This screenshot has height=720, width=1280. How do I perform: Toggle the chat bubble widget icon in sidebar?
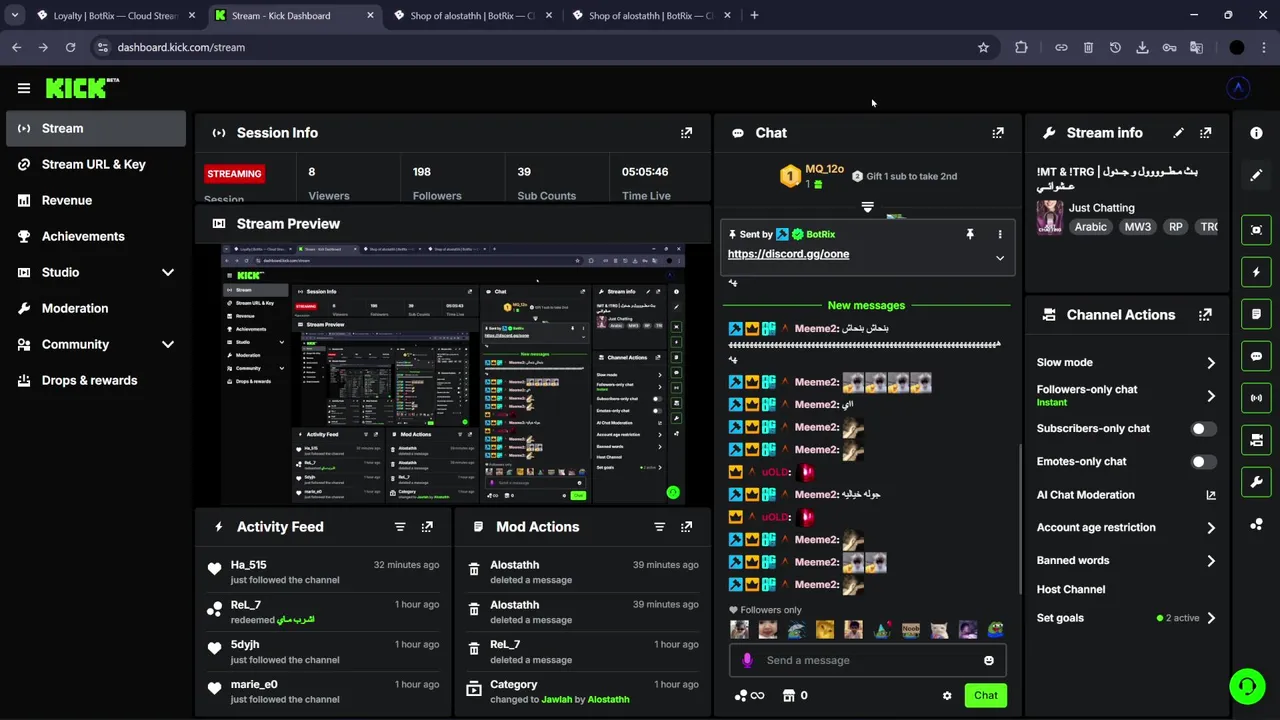(x=1256, y=356)
